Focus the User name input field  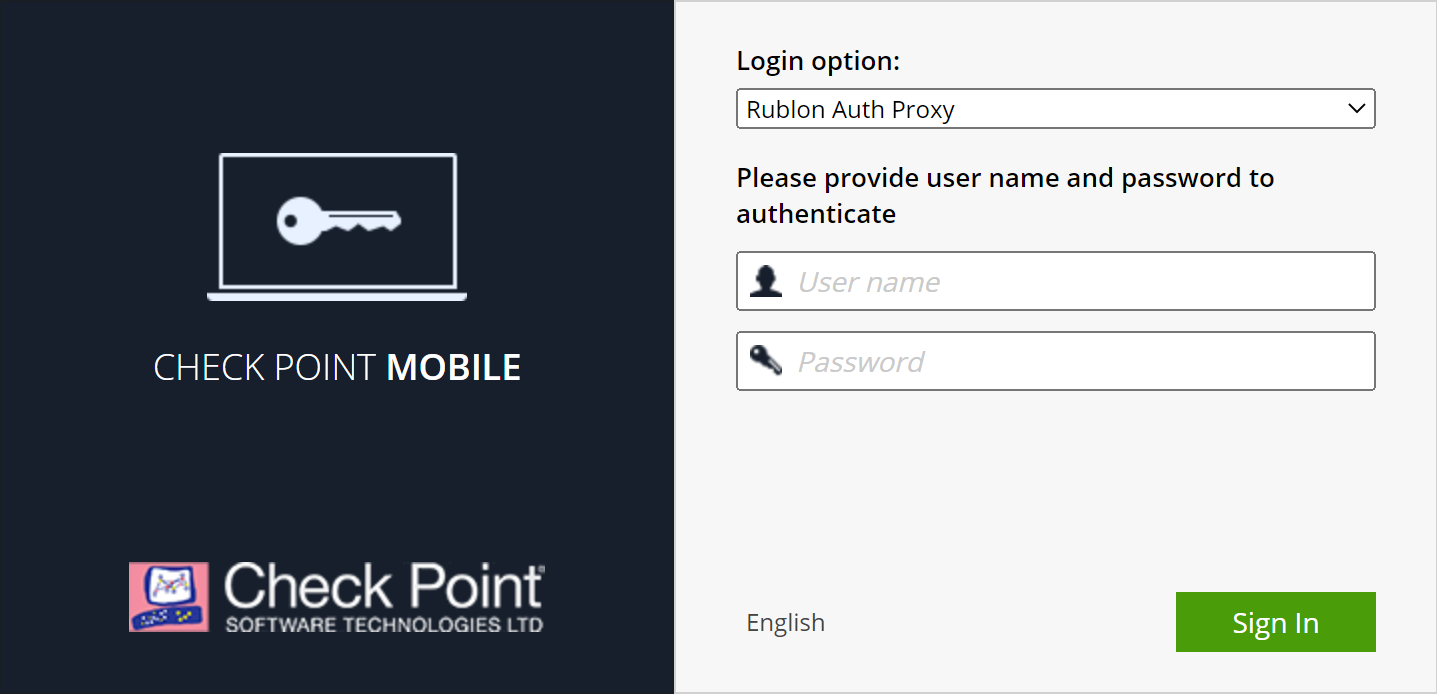click(1080, 281)
